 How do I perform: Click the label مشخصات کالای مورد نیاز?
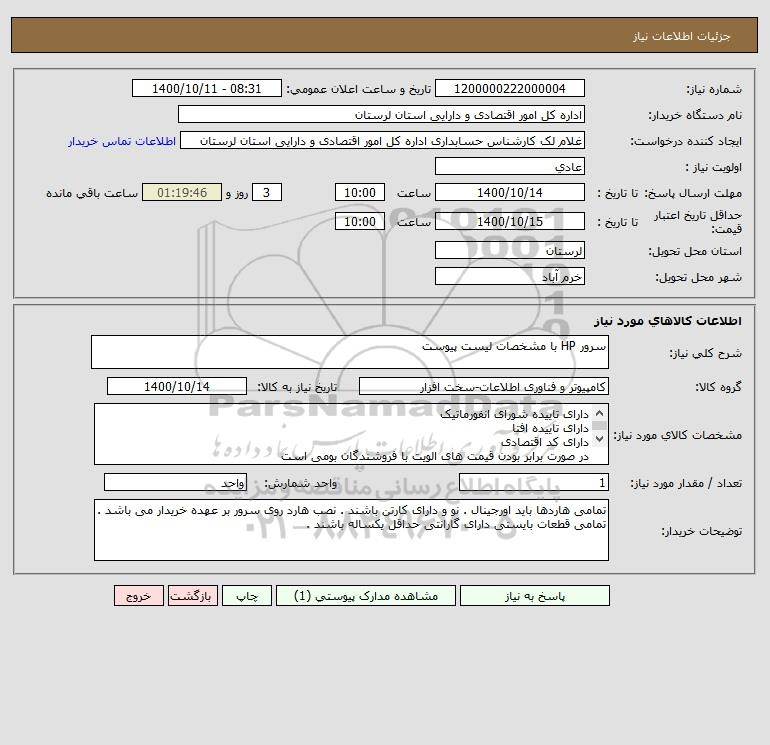click(x=678, y=435)
